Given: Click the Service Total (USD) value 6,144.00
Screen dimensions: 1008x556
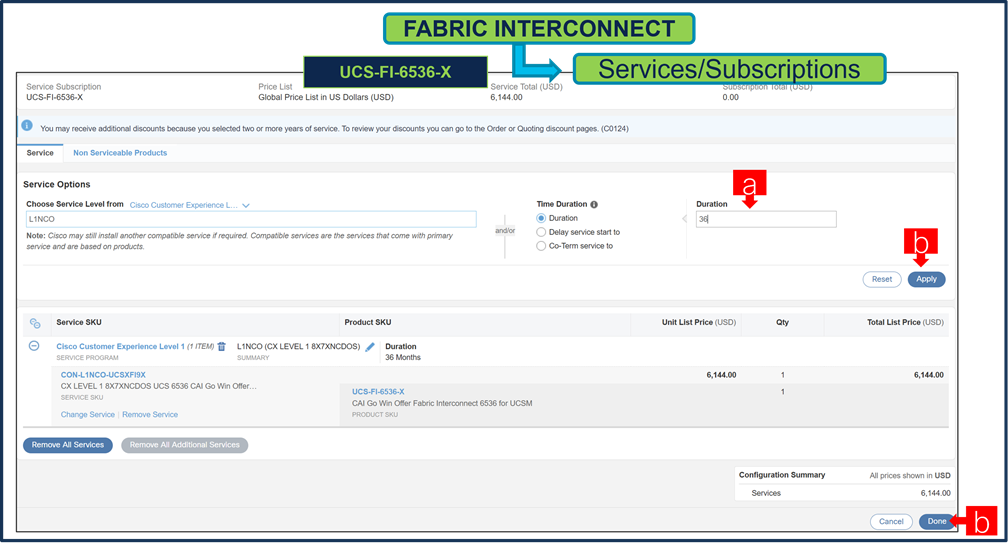Looking at the screenshot, I should pos(507,98).
